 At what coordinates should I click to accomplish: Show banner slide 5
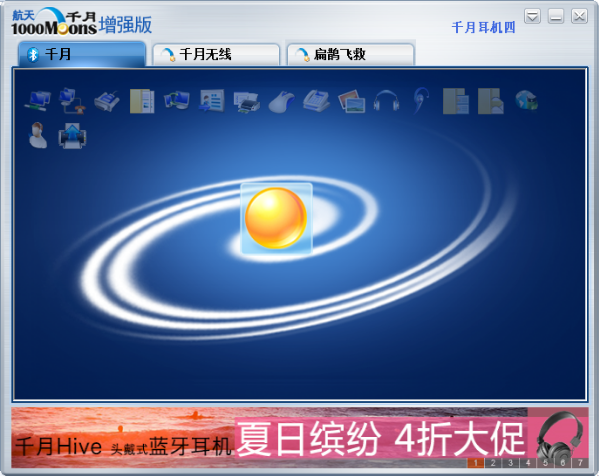pos(546,463)
